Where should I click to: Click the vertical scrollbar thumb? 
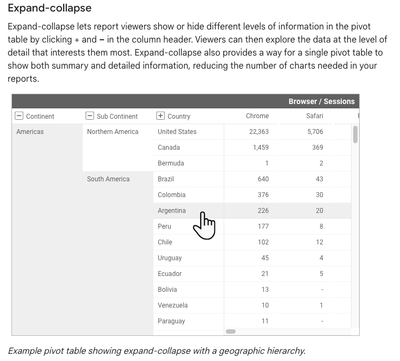coord(355,134)
